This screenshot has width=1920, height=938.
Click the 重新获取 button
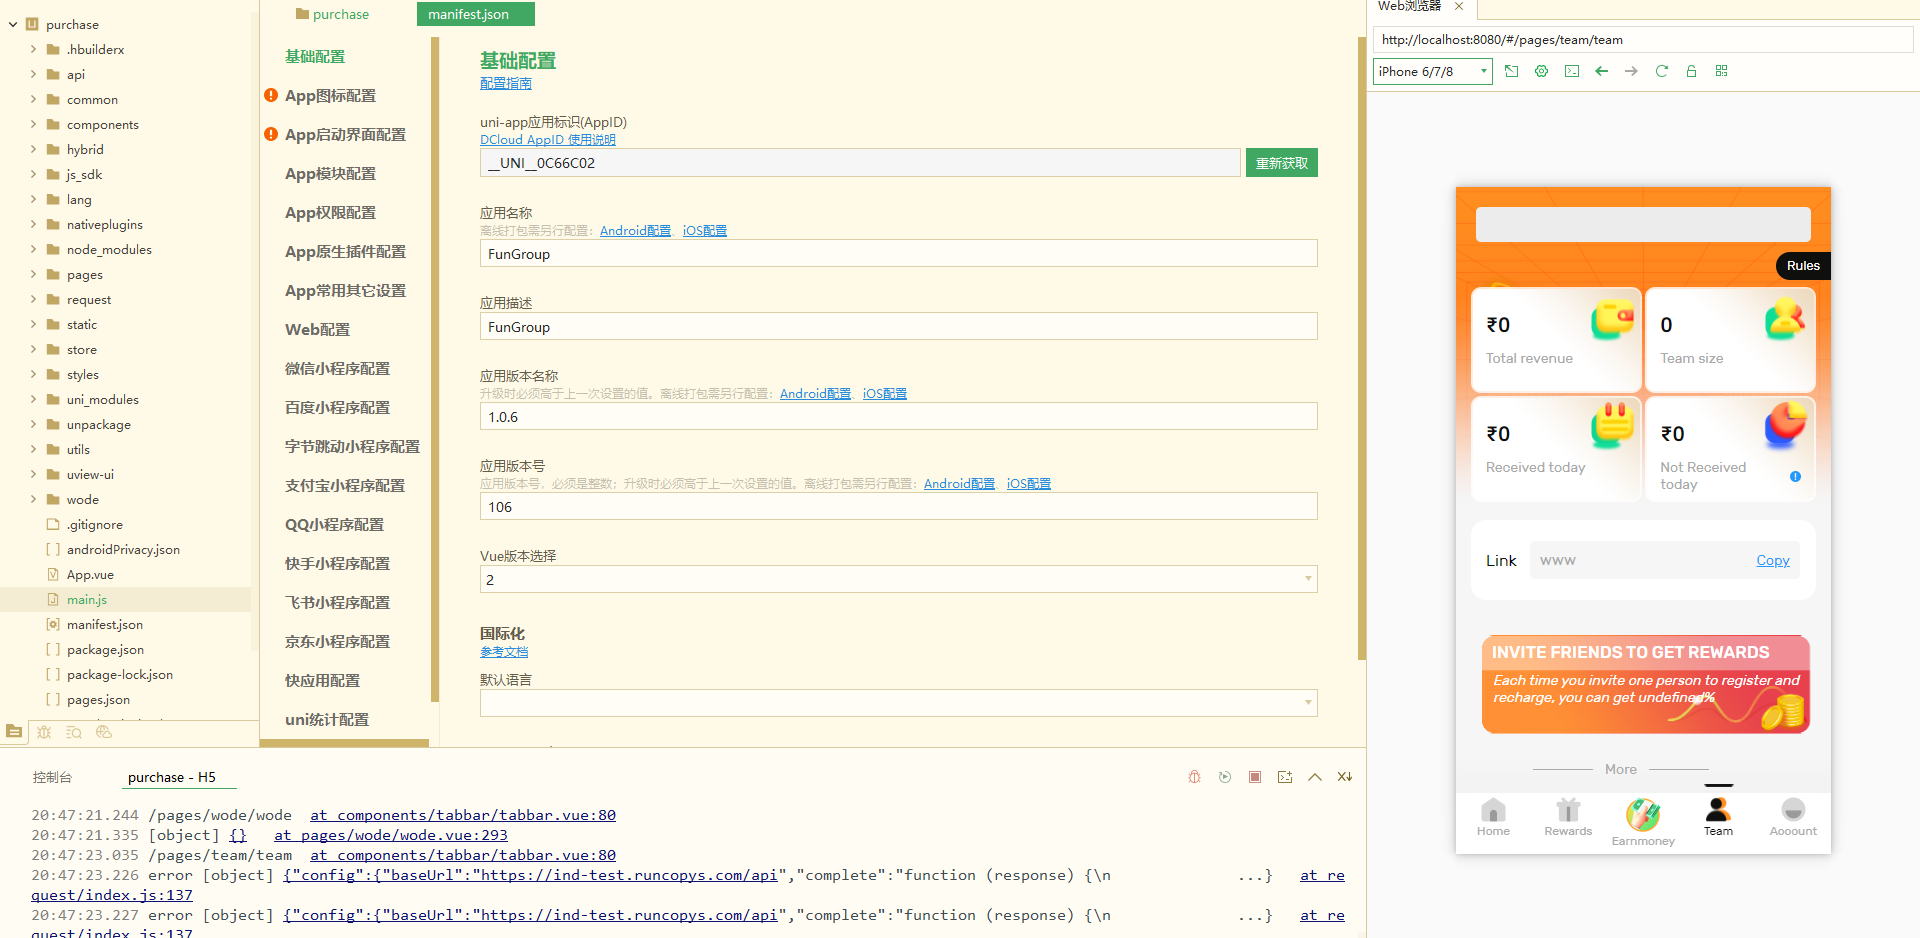click(x=1281, y=163)
